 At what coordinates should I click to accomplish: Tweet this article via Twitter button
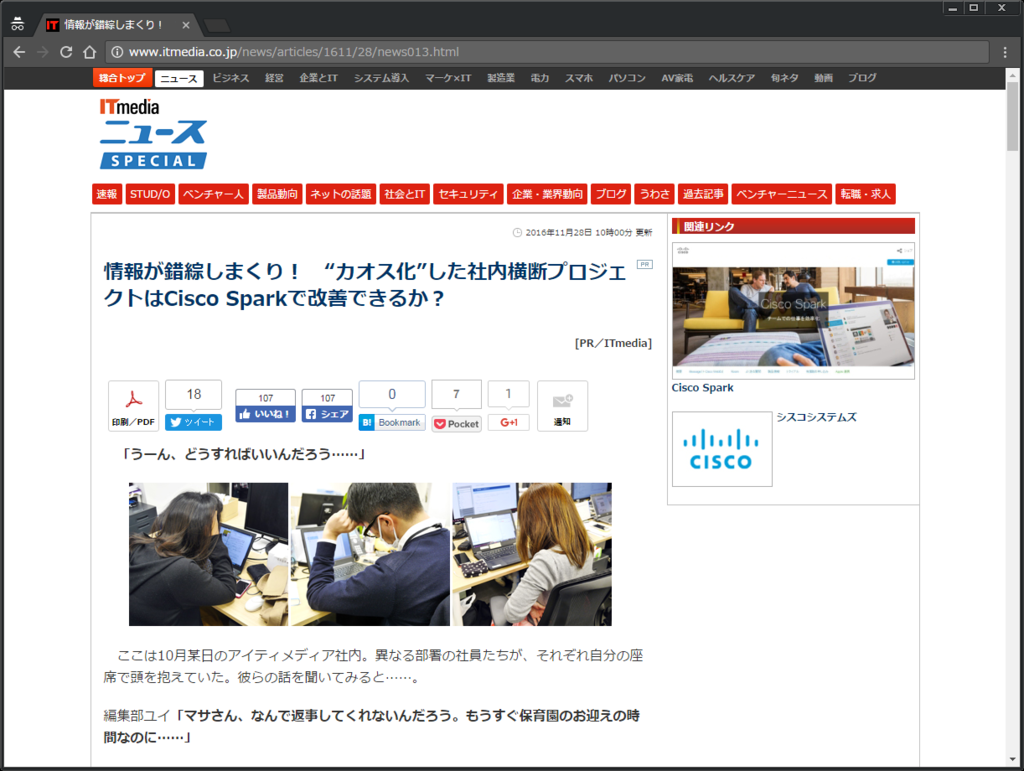click(x=193, y=422)
